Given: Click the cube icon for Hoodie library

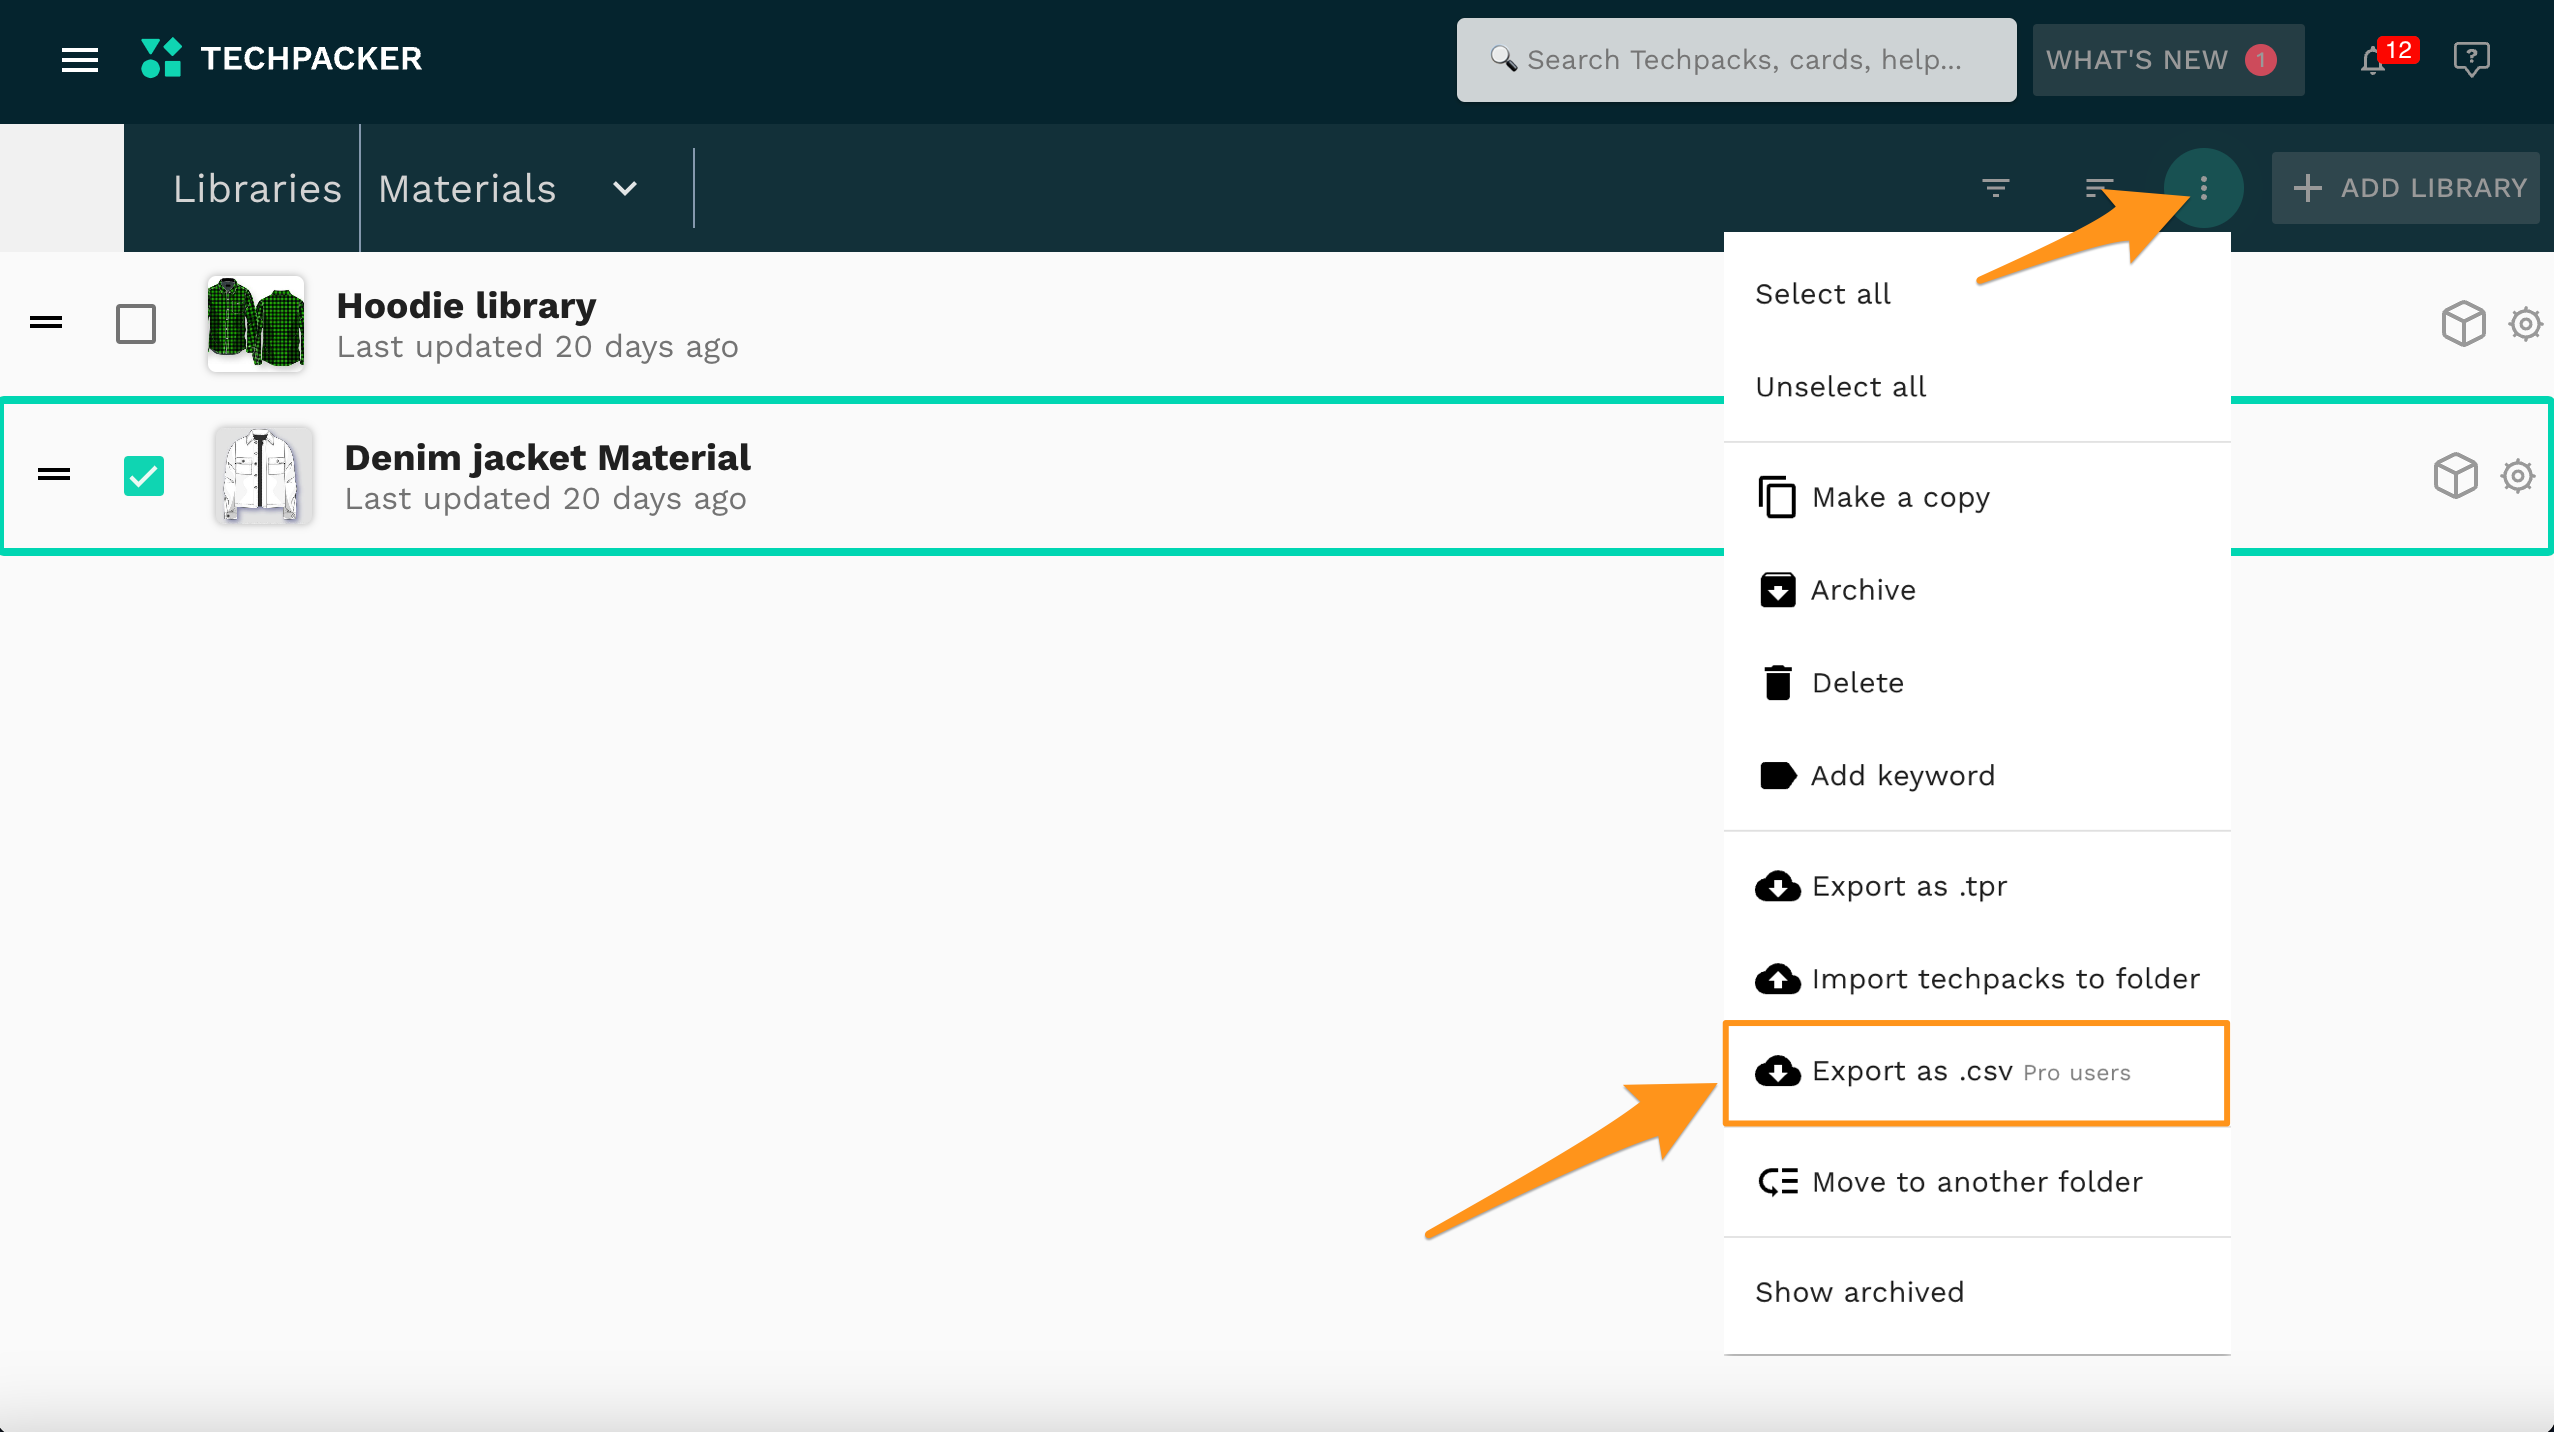Looking at the screenshot, I should (2463, 324).
